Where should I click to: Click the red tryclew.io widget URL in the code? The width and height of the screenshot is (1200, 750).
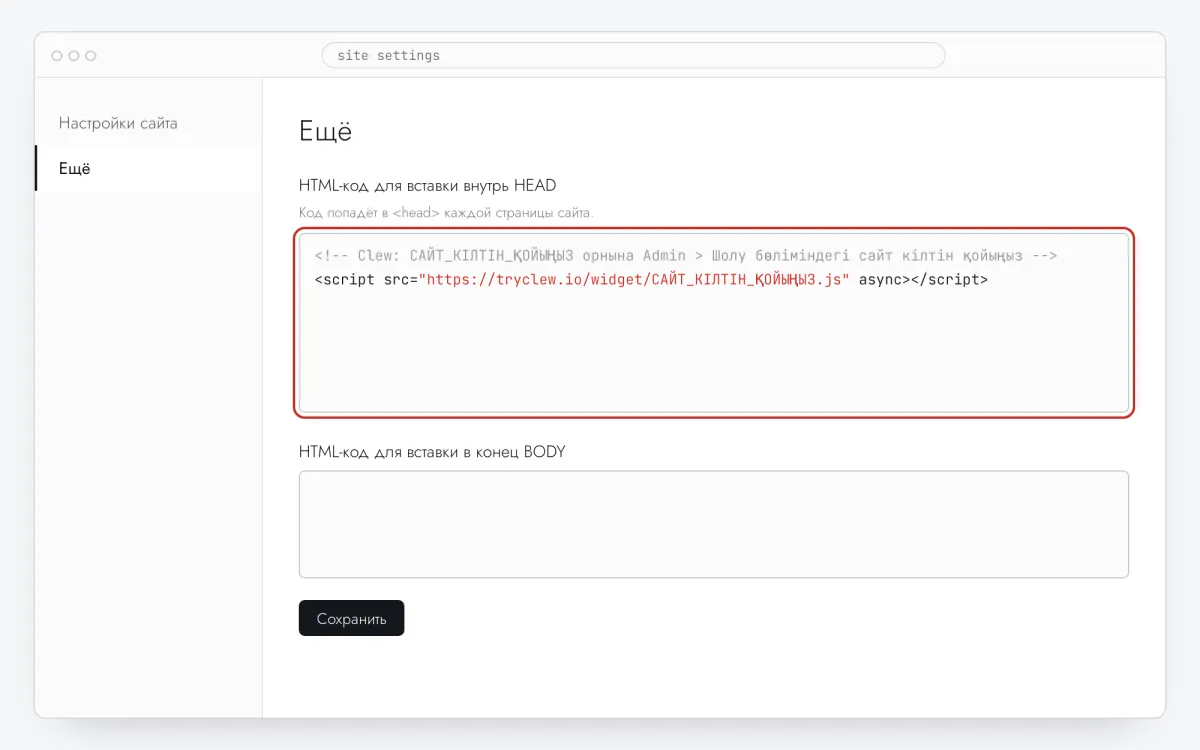tap(634, 280)
